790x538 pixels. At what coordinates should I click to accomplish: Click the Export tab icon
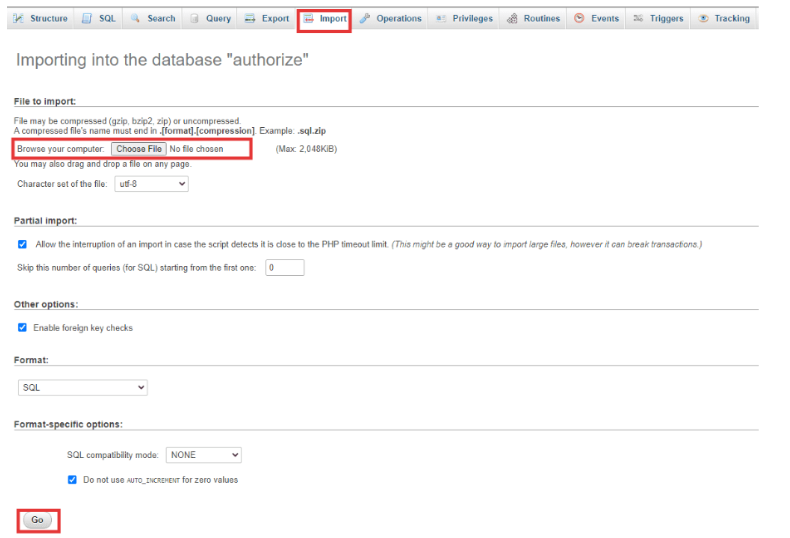250,18
